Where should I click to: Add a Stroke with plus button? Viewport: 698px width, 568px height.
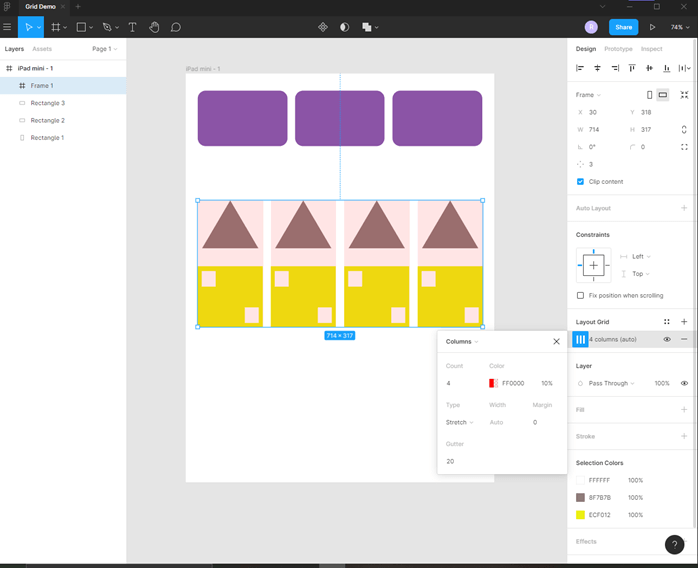(x=684, y=436)
